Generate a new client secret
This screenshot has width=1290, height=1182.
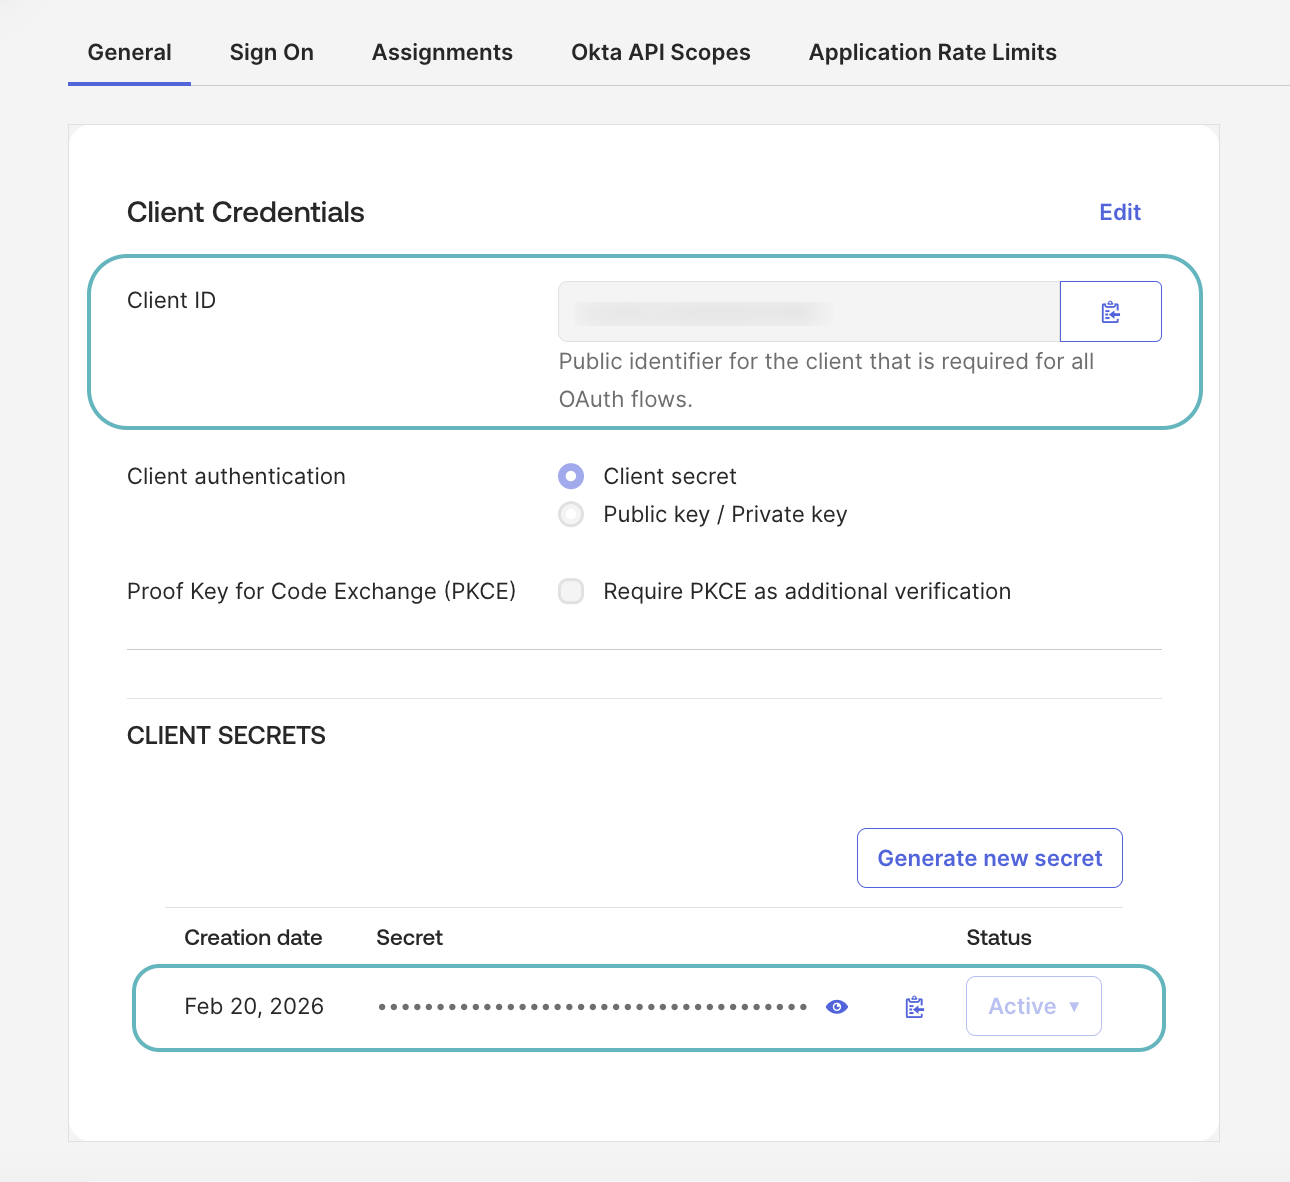point(989,858)
